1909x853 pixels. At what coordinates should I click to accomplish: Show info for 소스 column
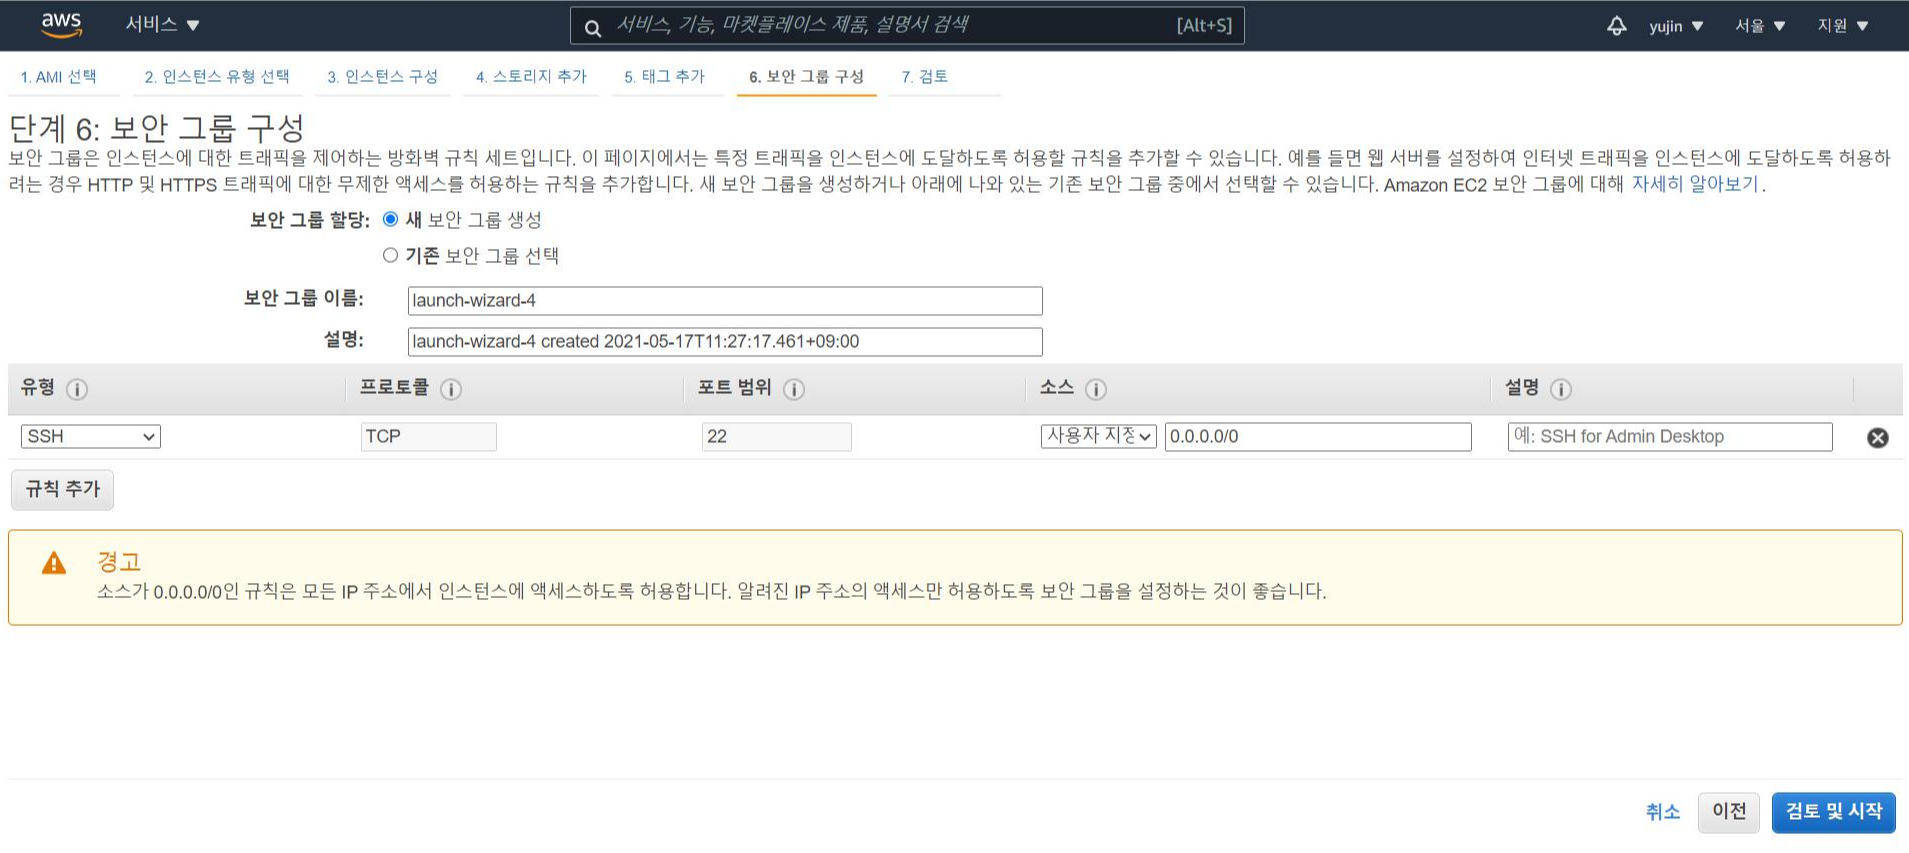pyautogui.click(x=1096, y=389)
